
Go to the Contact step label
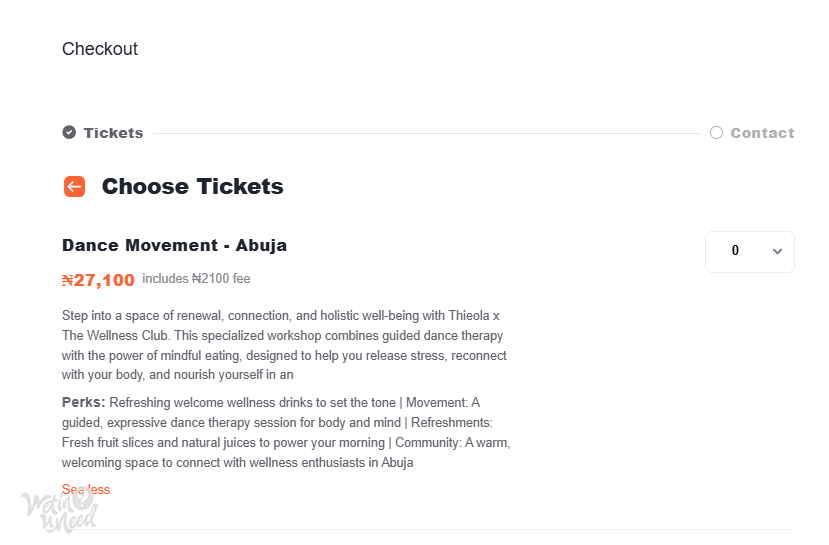(x=762, y=133)
